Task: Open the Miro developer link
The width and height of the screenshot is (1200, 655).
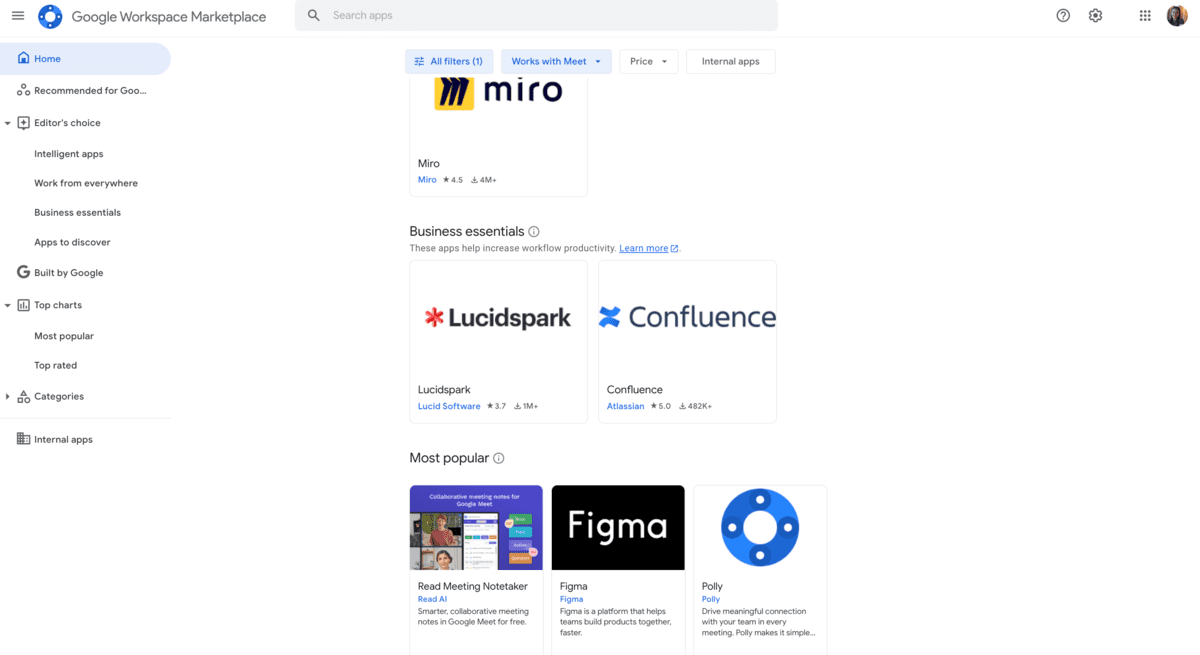Action: point(427,180)
